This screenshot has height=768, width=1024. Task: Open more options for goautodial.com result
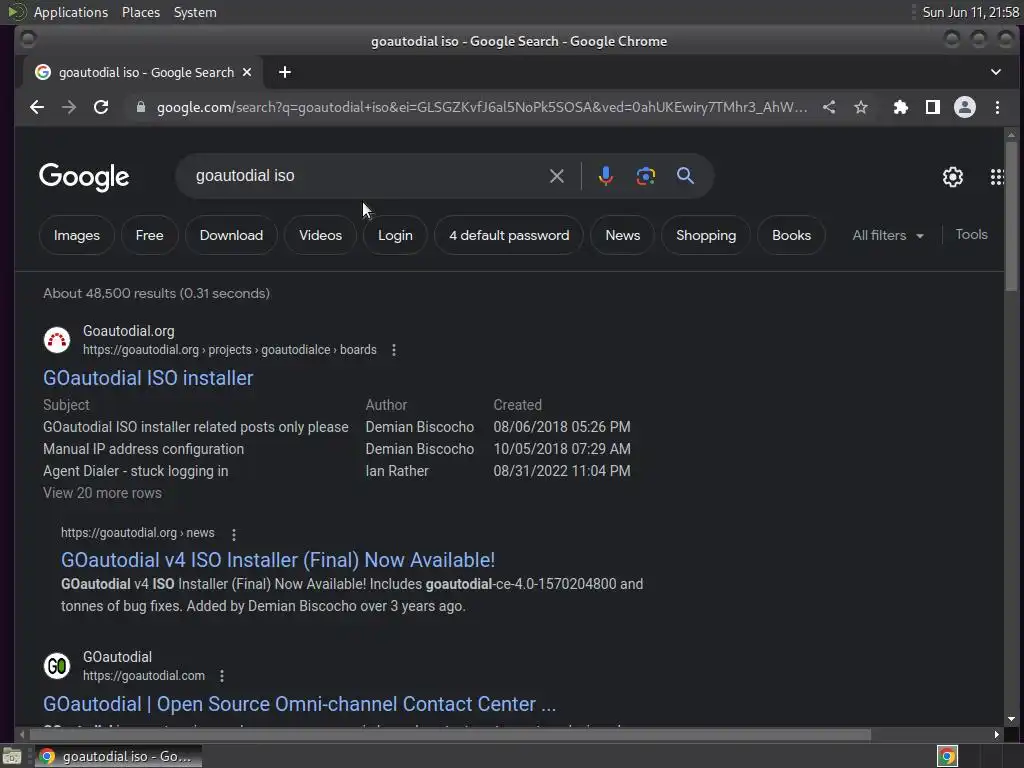pyautogui.click(x=222, y=676)
